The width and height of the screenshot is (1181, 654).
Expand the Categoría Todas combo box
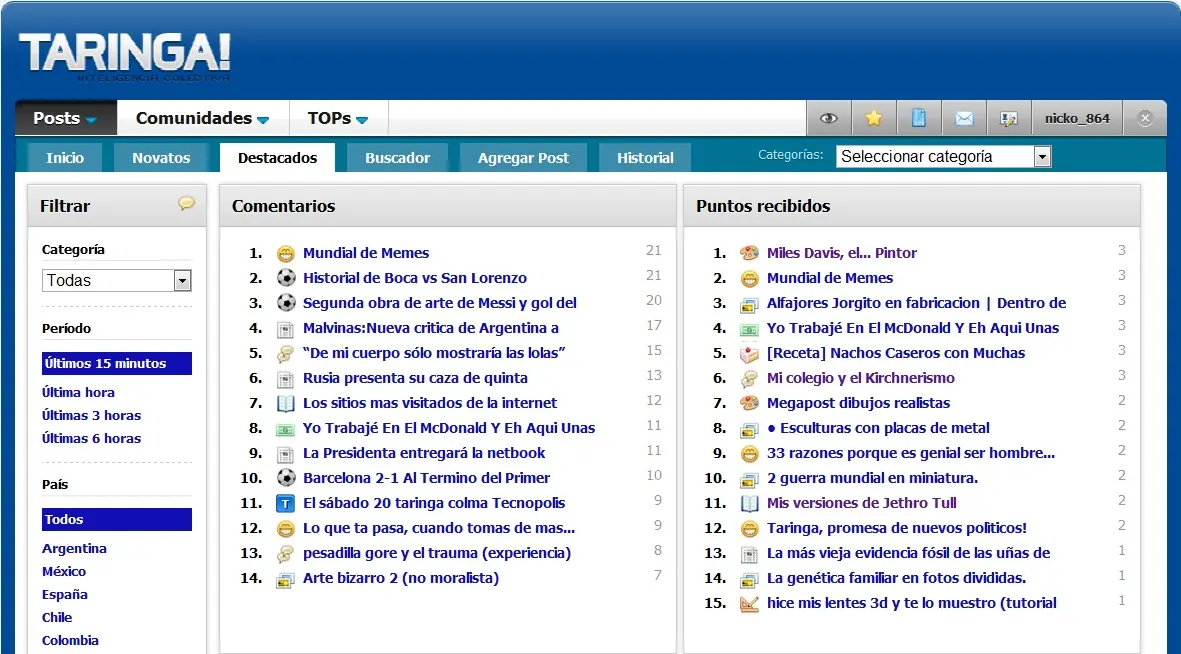click(x=117, y=280)
